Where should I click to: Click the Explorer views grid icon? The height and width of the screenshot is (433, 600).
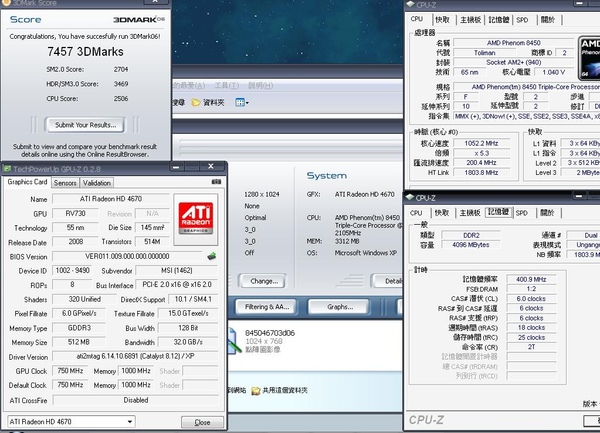[x=240, y=103]
